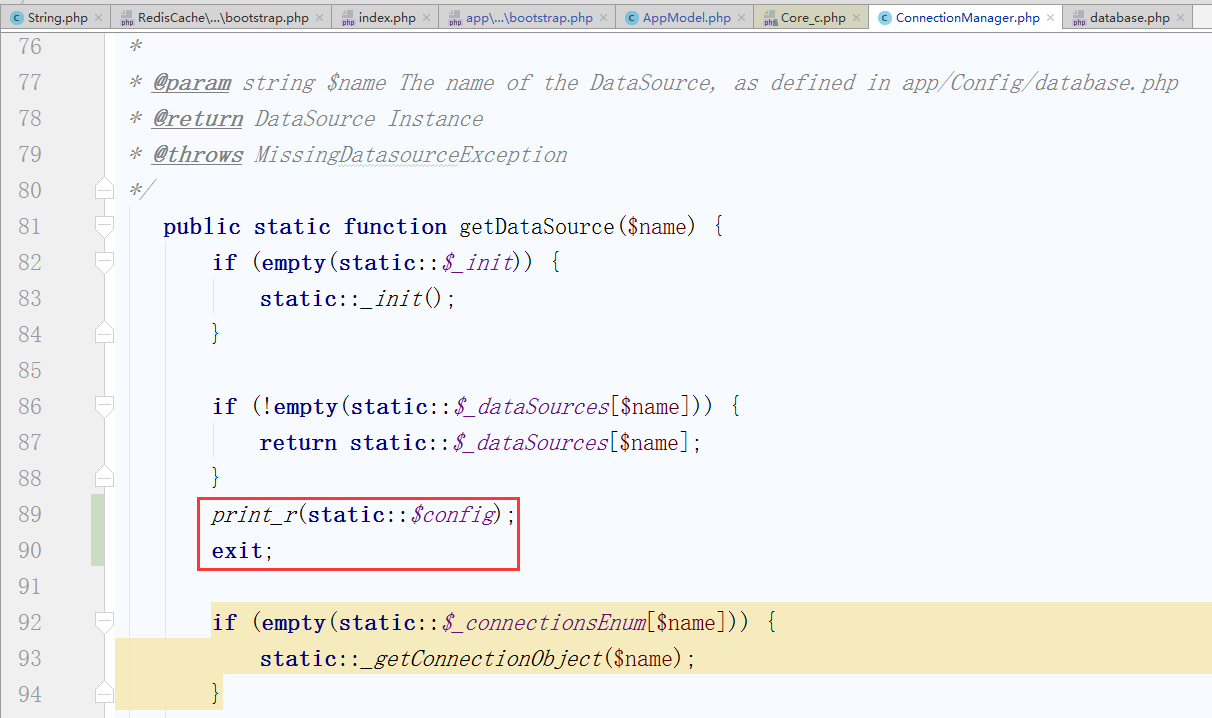Close the RedisCache bootstrap.php tab
The image size is (1212, 718).
point(320,18)
